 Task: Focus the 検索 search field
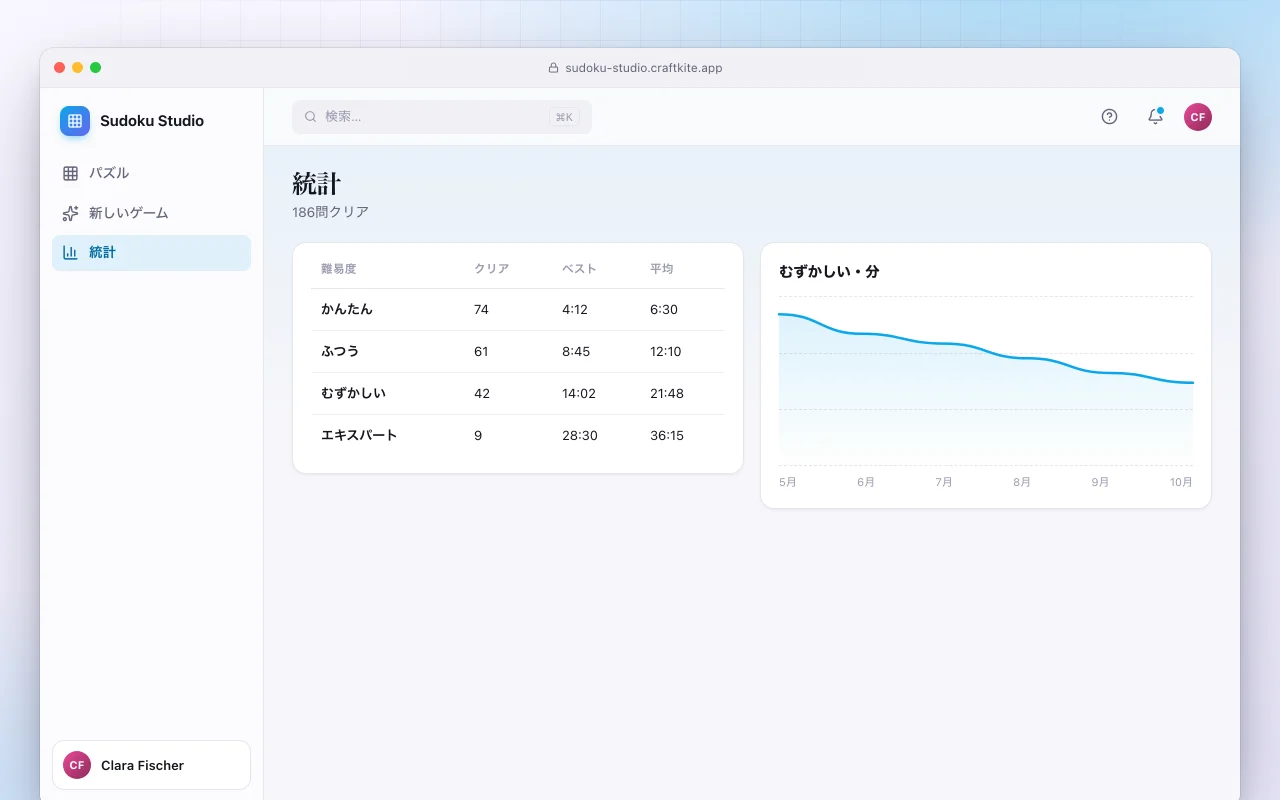(x=442, y=117)
